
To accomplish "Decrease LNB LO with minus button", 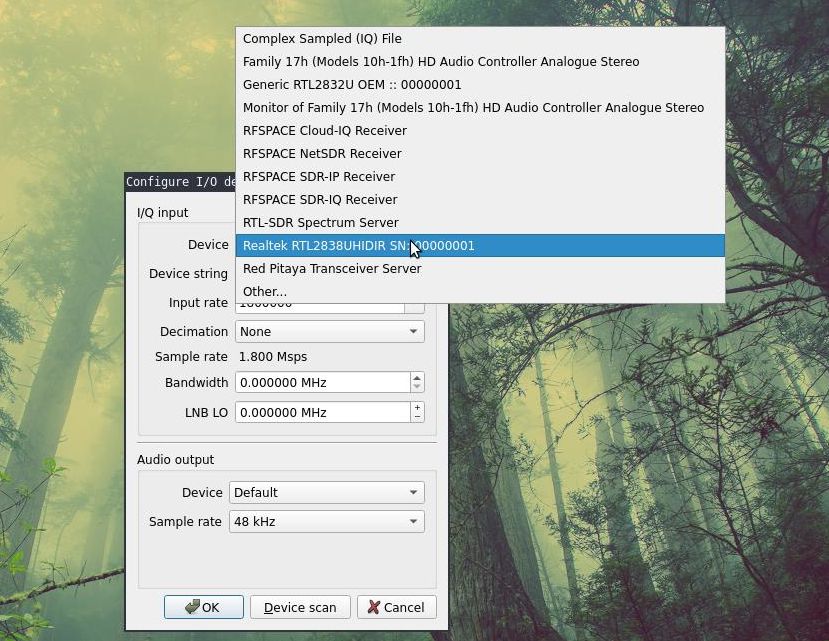I will coord(417,417).
